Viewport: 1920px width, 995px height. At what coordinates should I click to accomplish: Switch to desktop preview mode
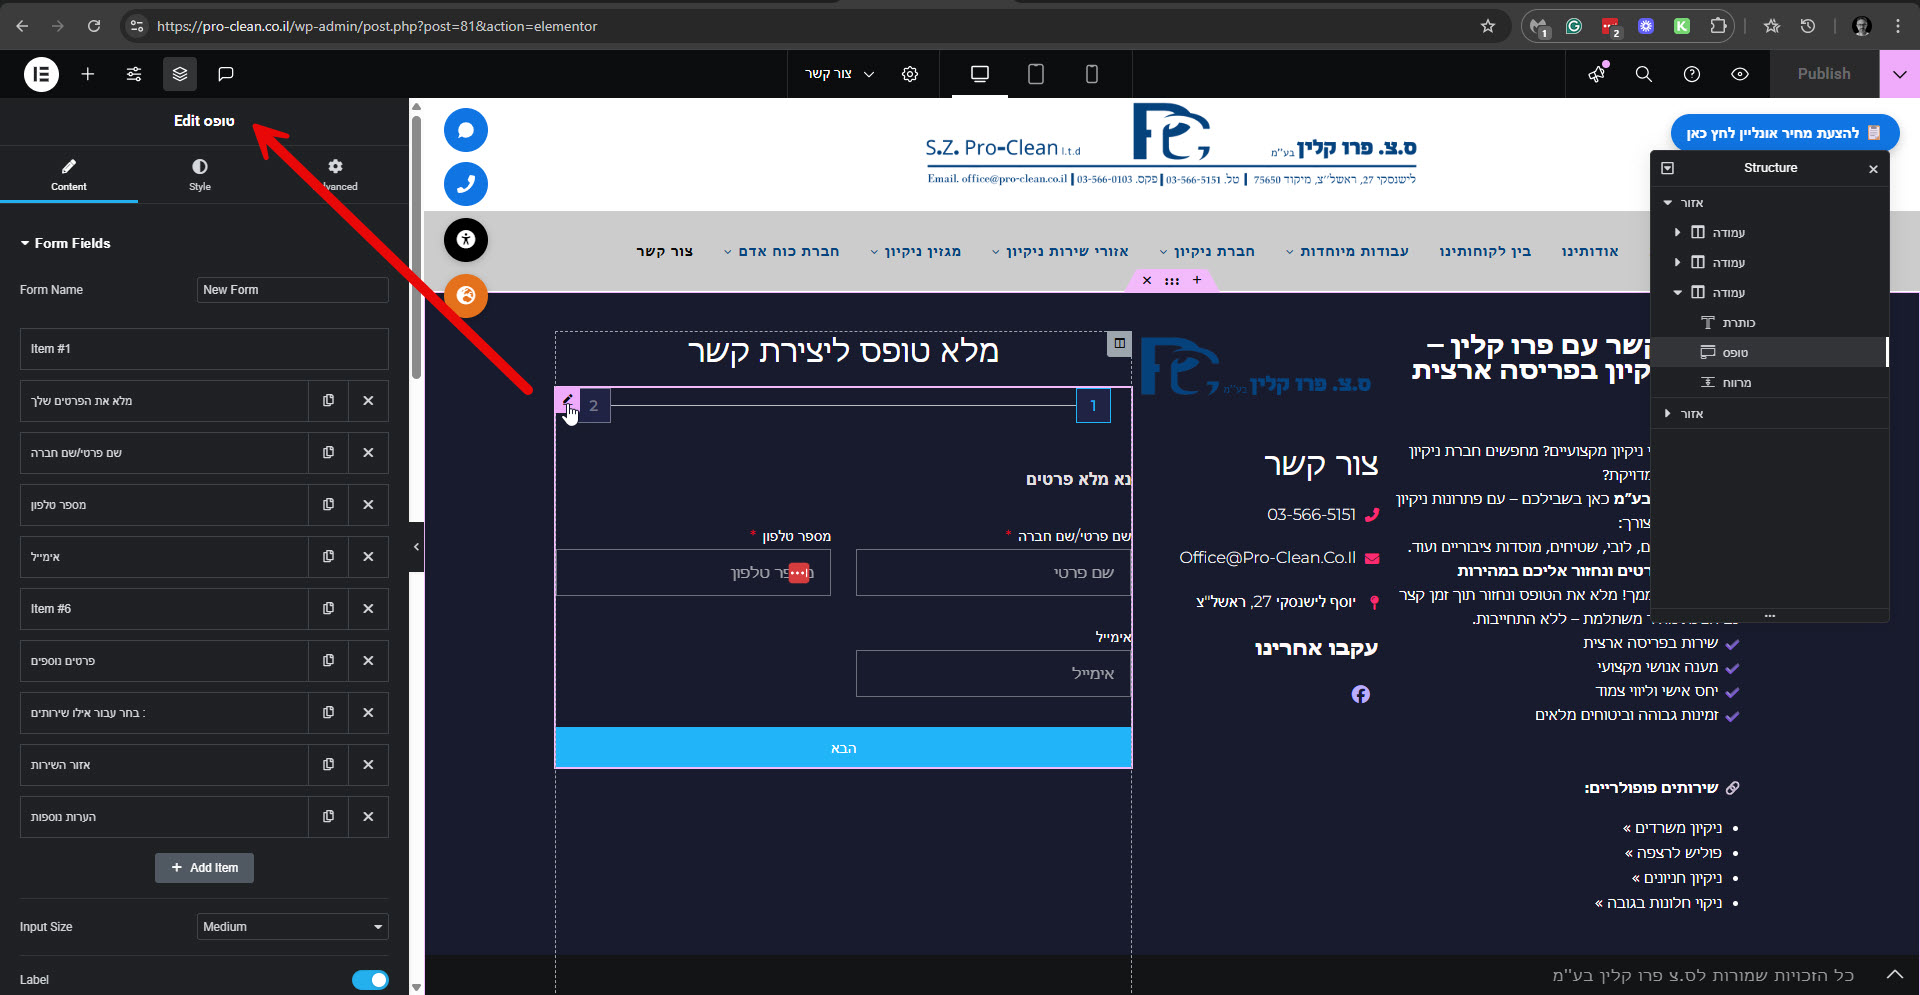point(980,74)
